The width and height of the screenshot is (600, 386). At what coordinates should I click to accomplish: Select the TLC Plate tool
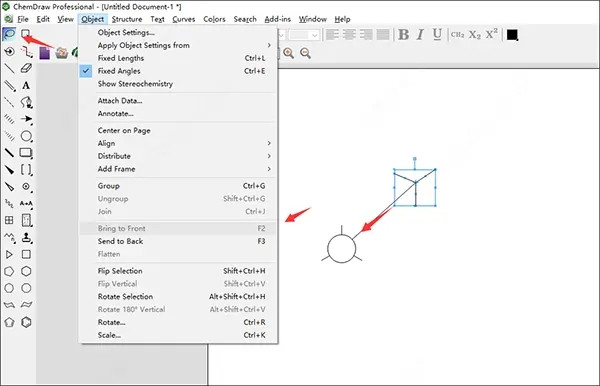(26, 220)
